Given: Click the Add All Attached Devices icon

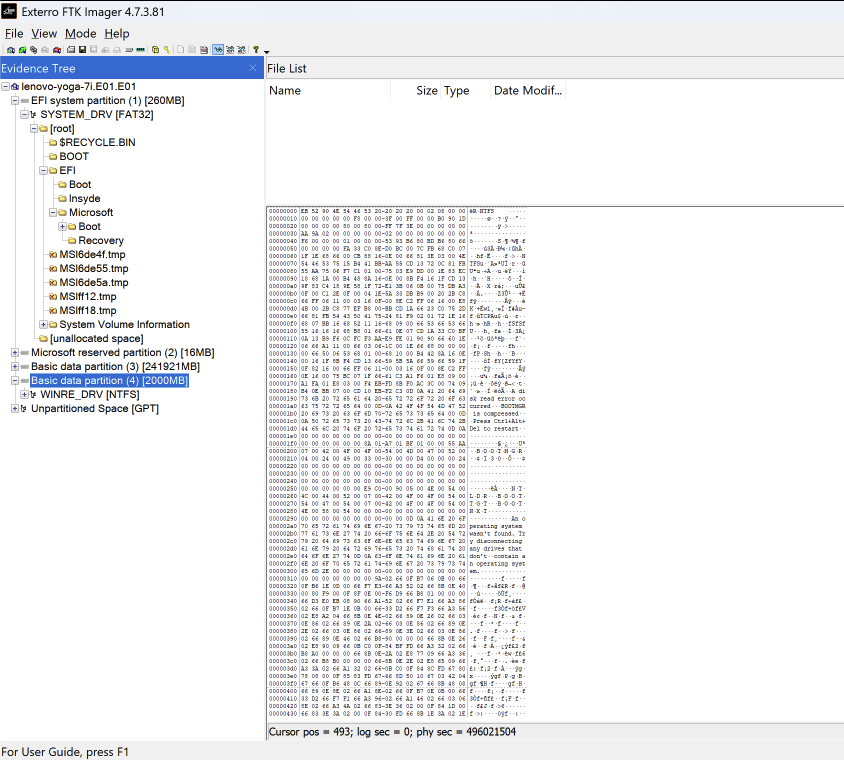Looking at the screenshot, I should pyautogui.click(x=23, y=50).
